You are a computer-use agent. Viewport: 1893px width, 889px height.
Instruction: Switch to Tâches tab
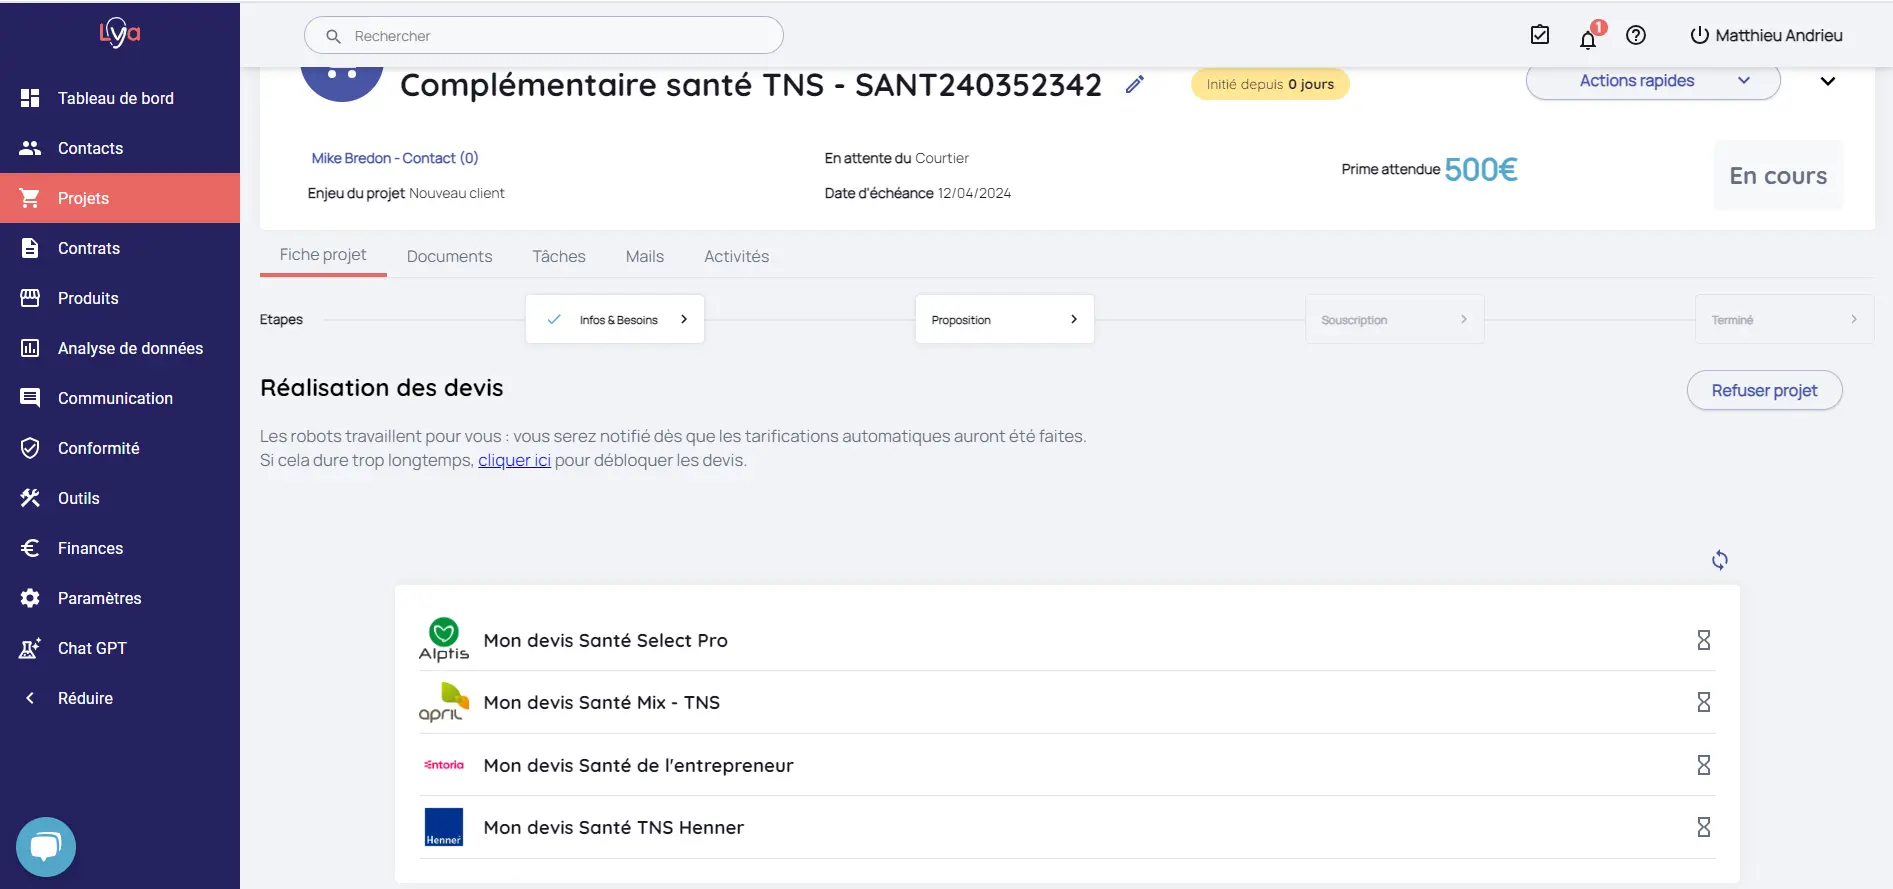(x=559, y=257)
